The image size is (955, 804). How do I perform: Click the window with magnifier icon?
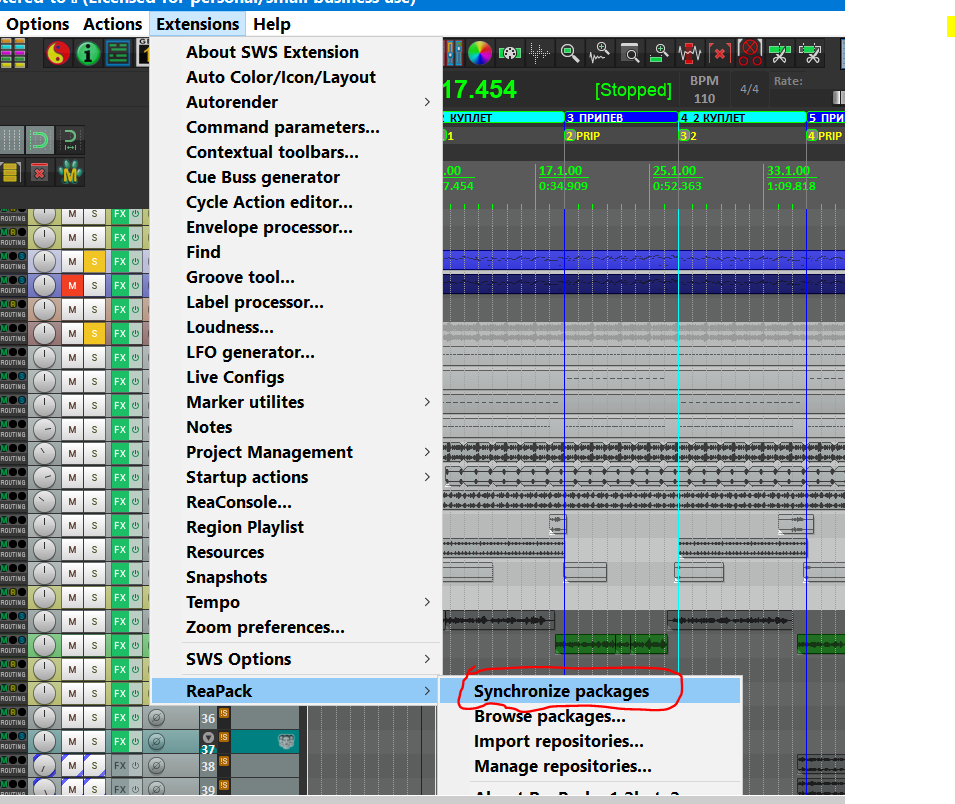[x=630, y=54]
